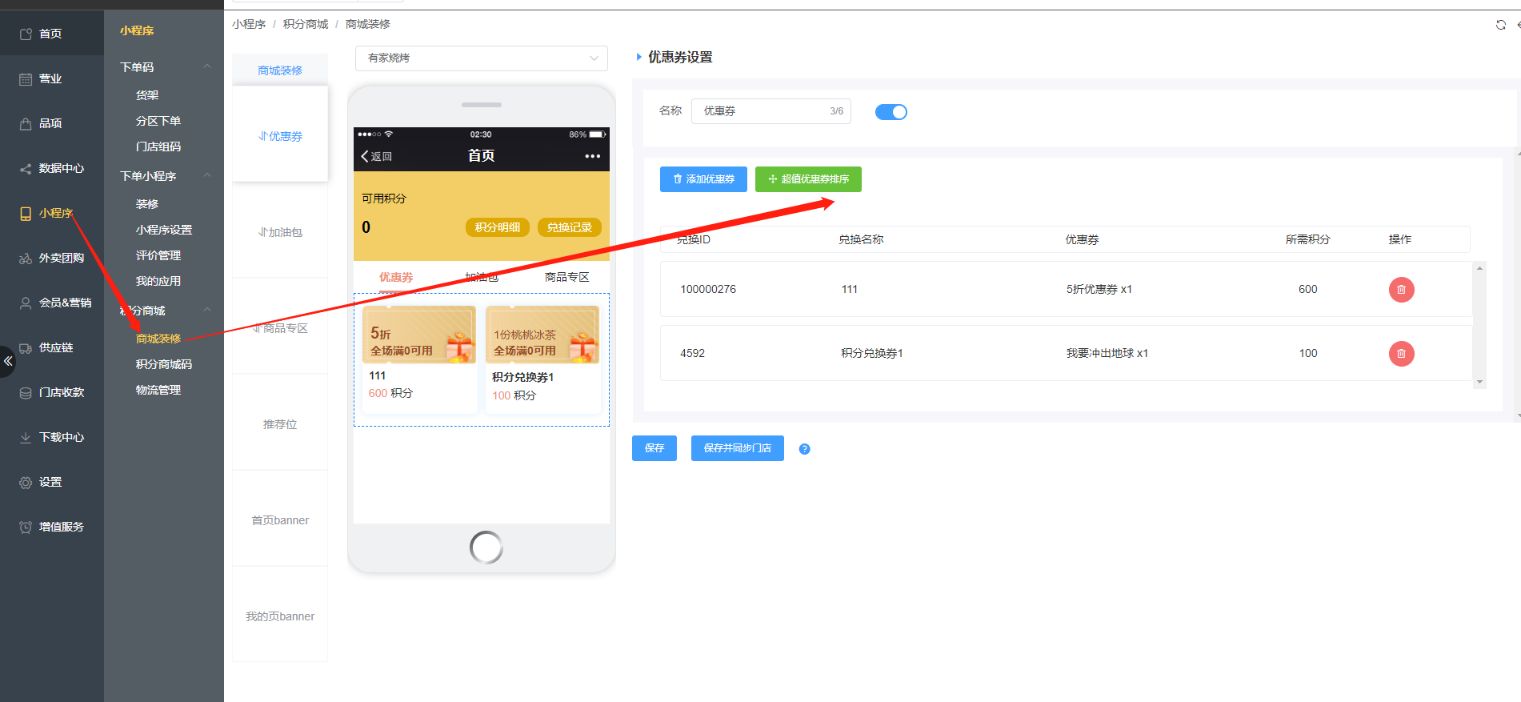The height and width of the screenshot is (702, 1521).
Task: Tap 兑换记录 in phone preview
Action: point(570,227)
